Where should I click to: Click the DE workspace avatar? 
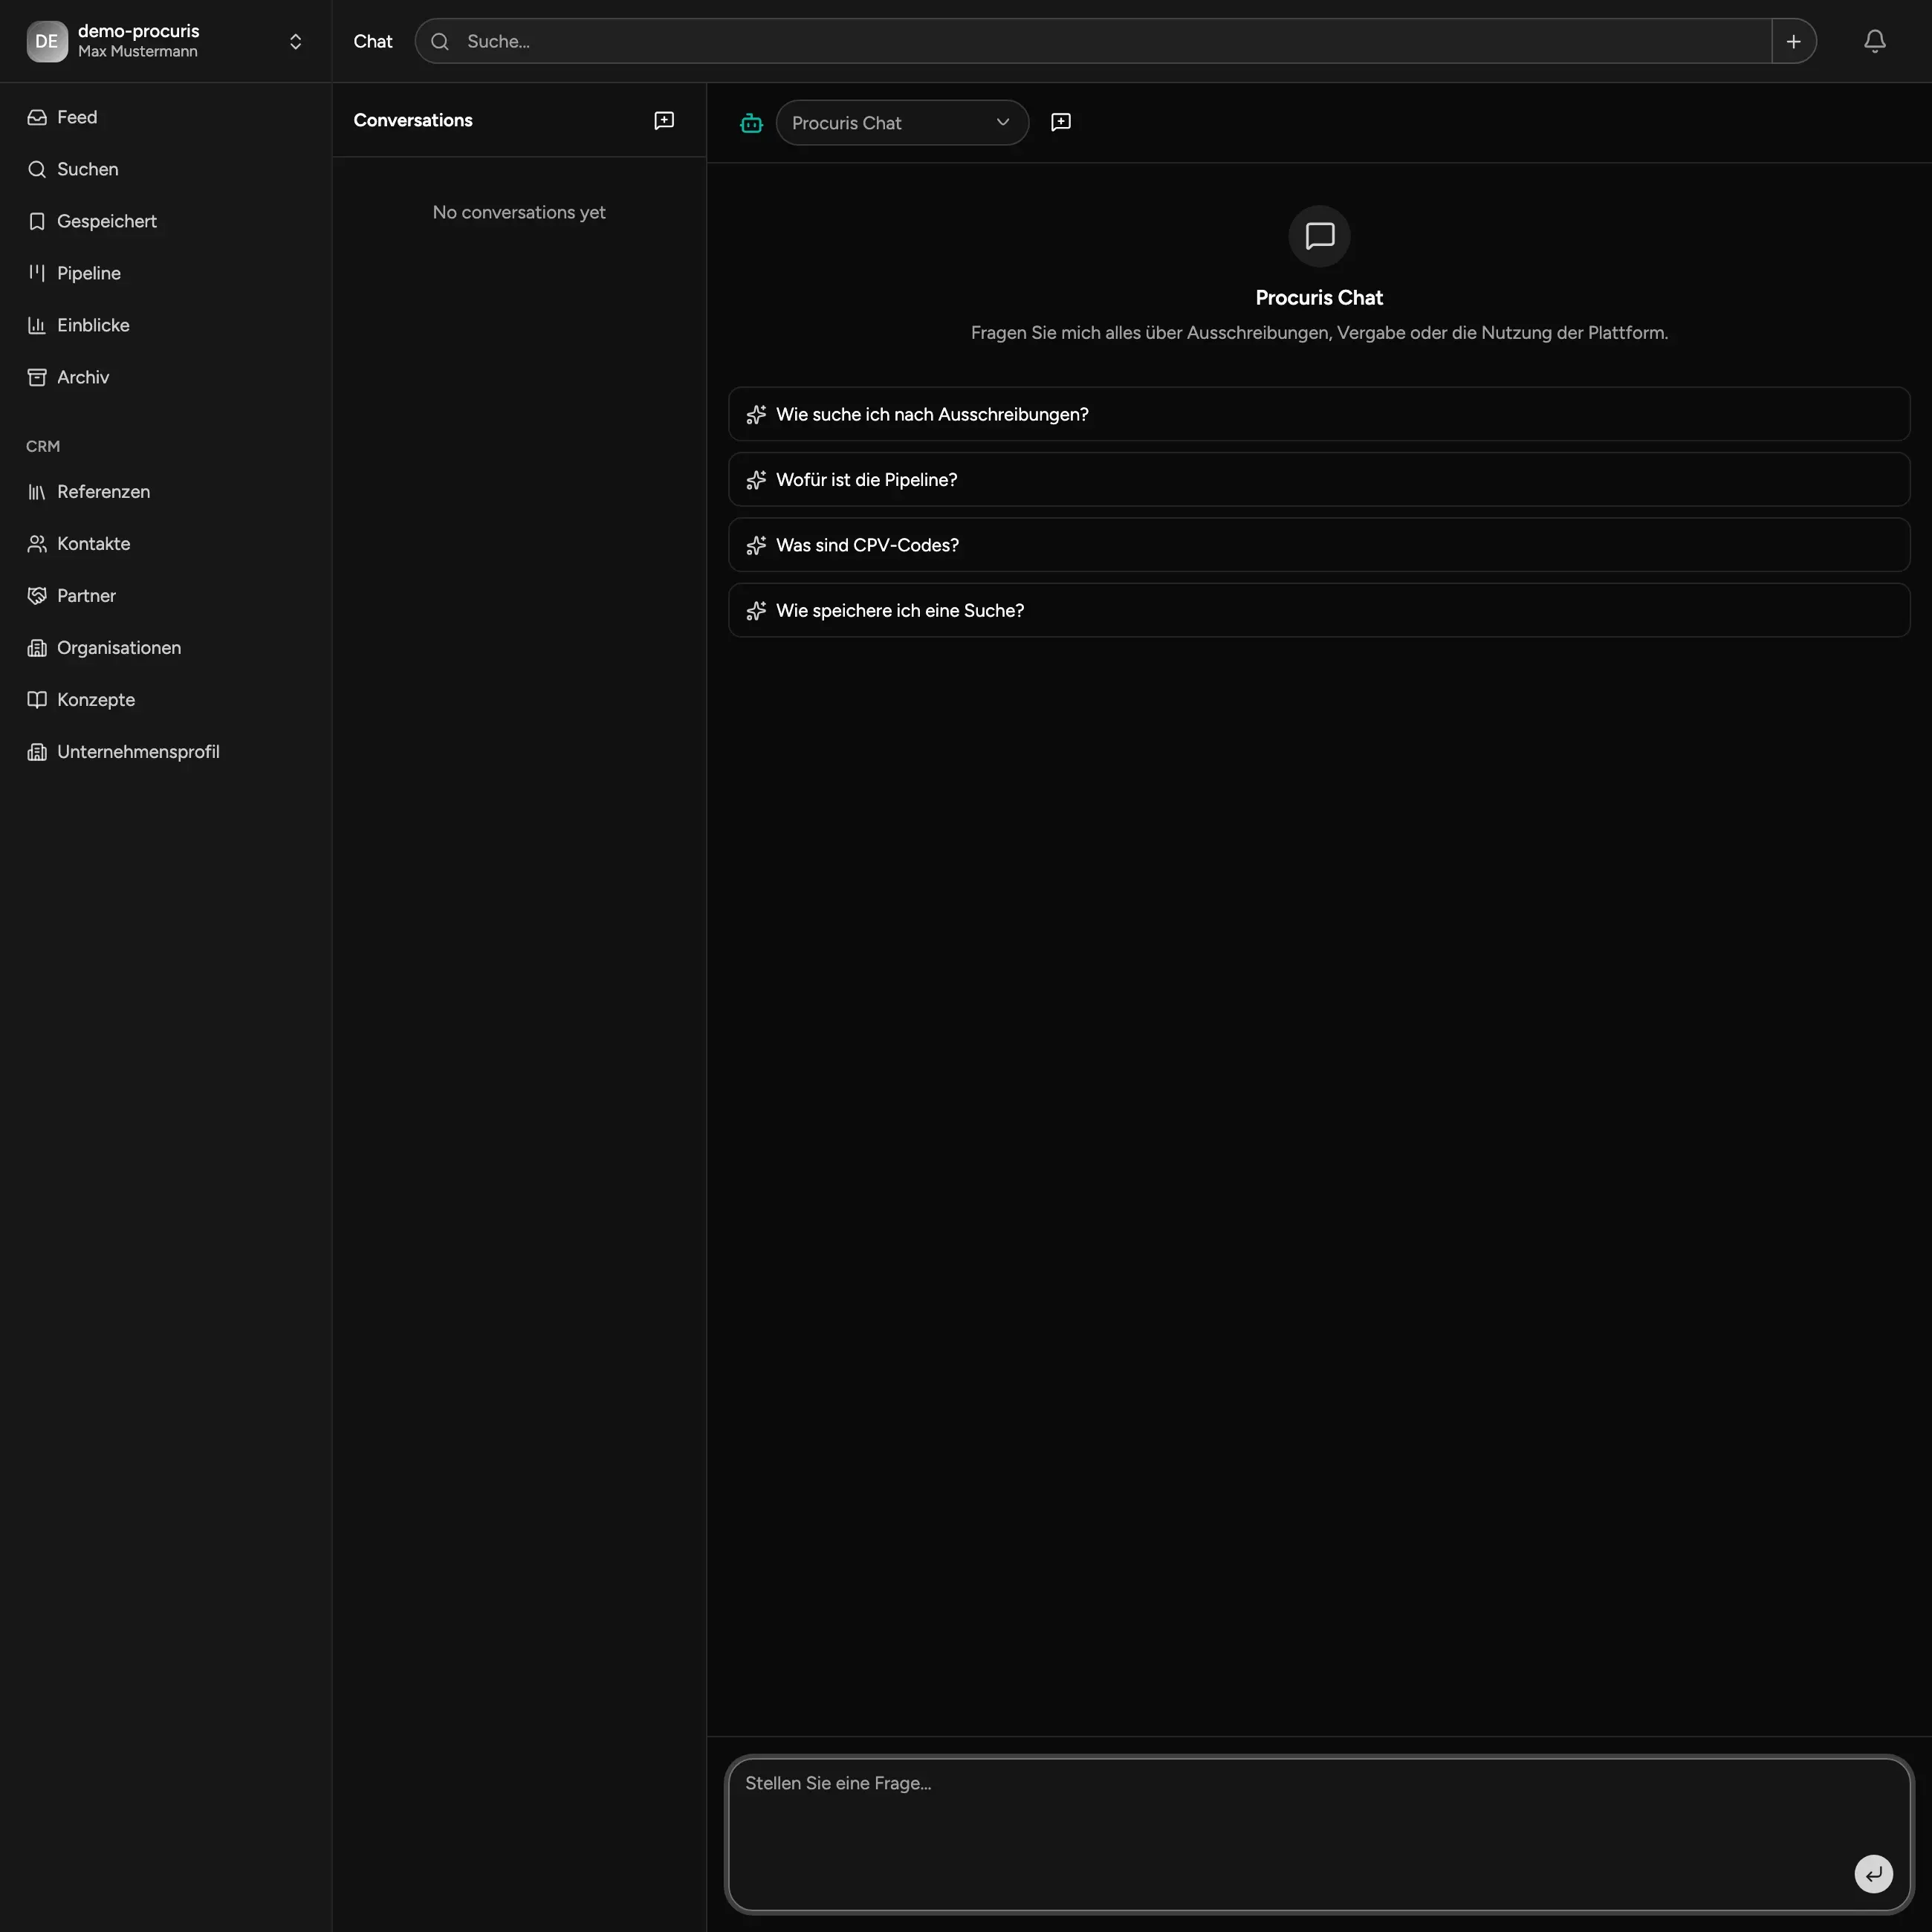(46, 41)
